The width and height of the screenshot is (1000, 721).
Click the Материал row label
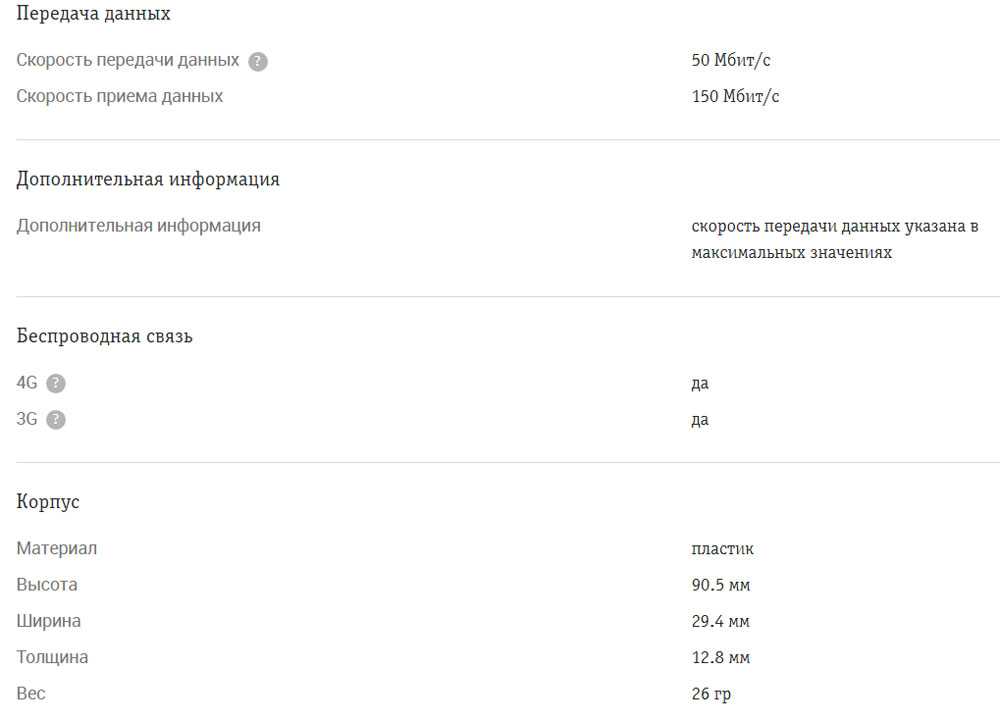(57, 549)
